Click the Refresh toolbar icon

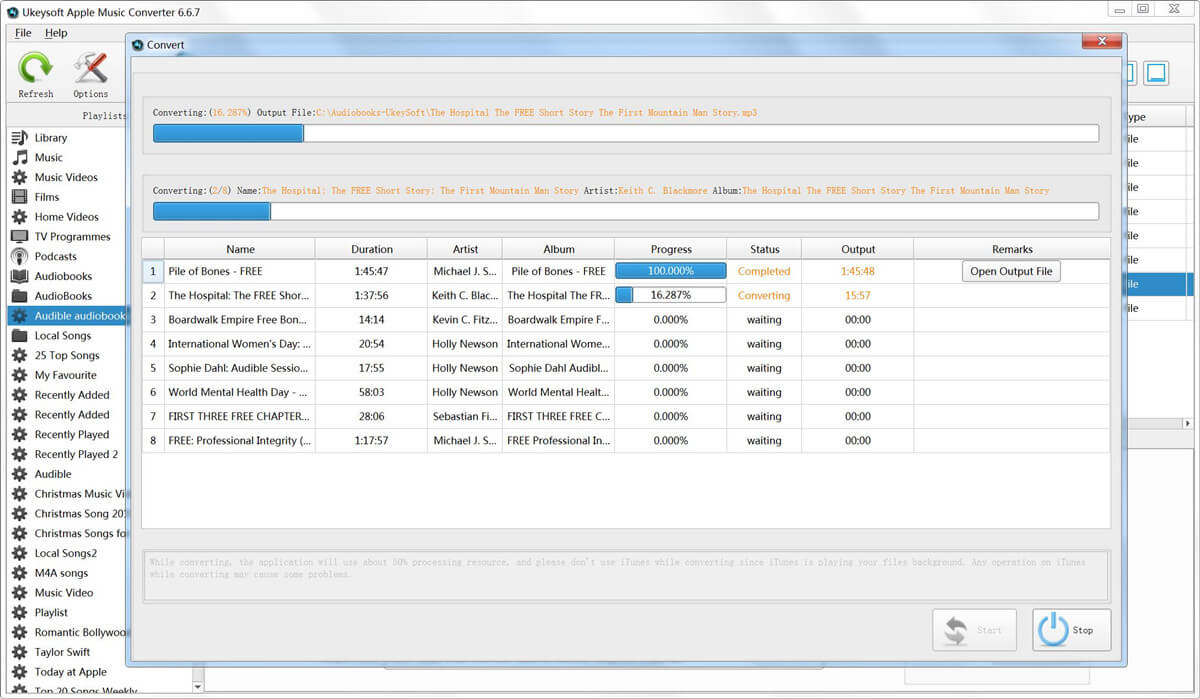[x=36, y=69]
